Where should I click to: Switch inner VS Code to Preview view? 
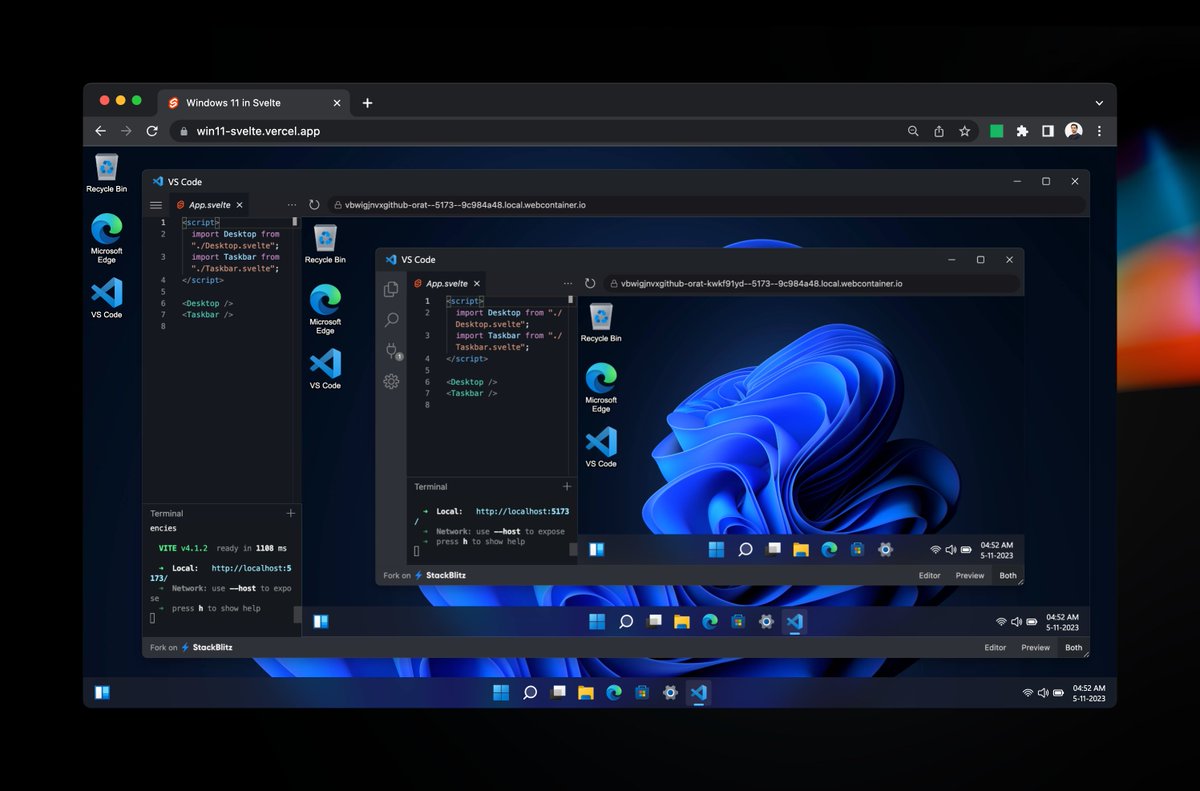click(970, 575)
